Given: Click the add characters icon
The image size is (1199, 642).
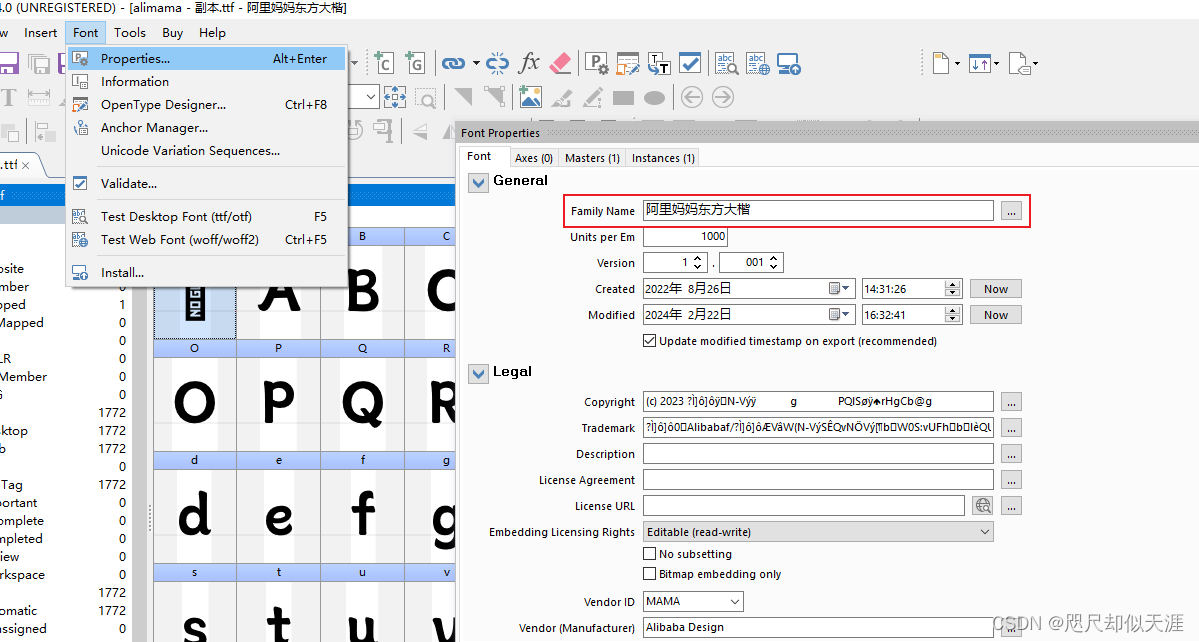Looking at the screenshot, I should click(x=383, y=63).
